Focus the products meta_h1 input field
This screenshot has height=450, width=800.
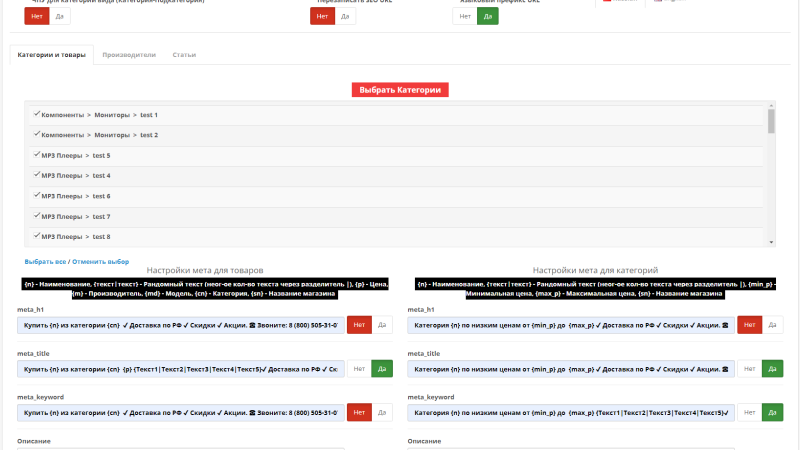[181, 325]
